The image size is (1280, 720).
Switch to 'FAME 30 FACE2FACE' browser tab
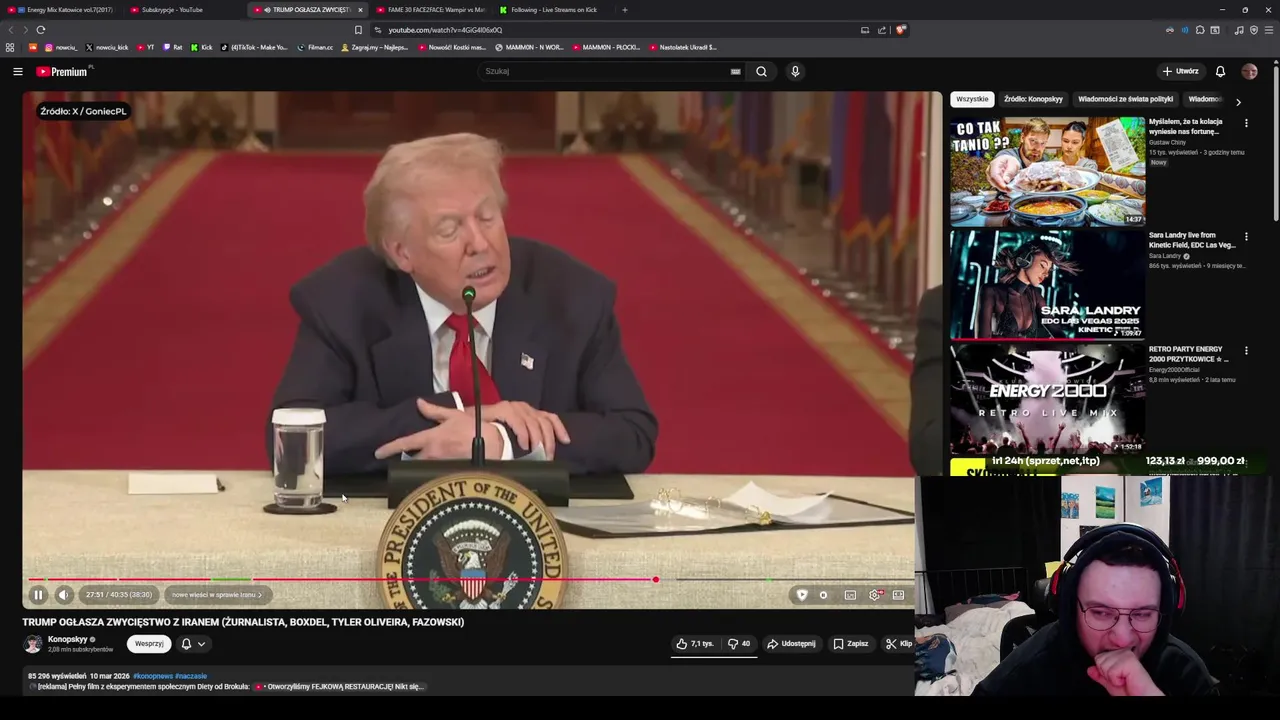430,10
